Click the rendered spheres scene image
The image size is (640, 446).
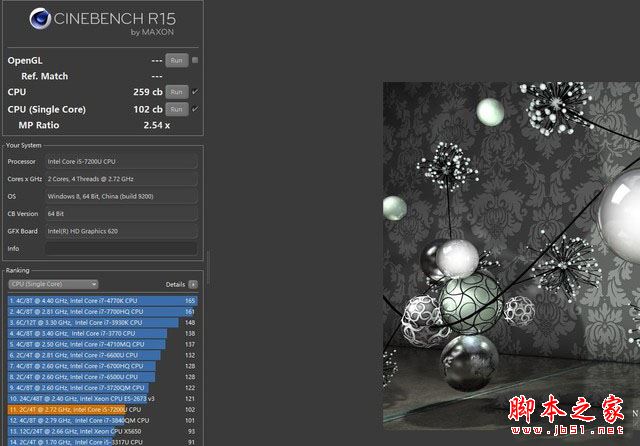(511, 256)
